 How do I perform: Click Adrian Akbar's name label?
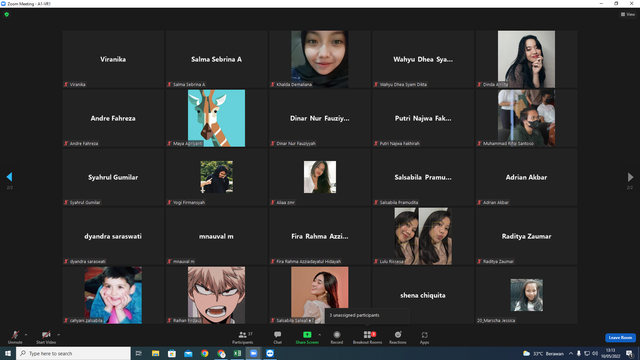click(496, 202)
